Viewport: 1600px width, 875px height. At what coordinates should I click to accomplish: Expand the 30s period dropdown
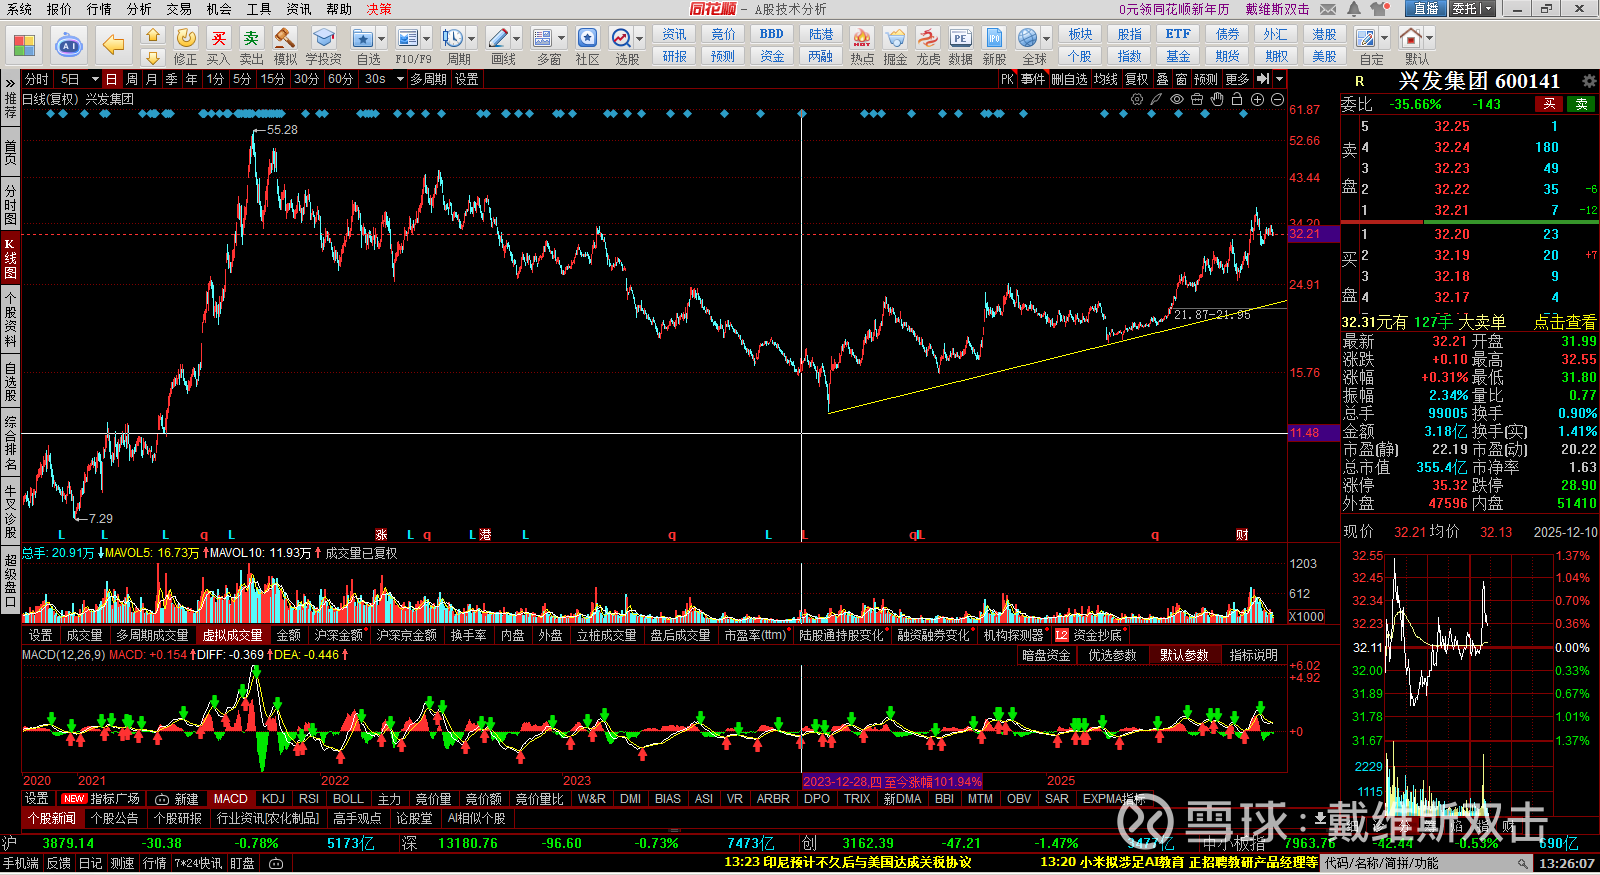point(399,79)
